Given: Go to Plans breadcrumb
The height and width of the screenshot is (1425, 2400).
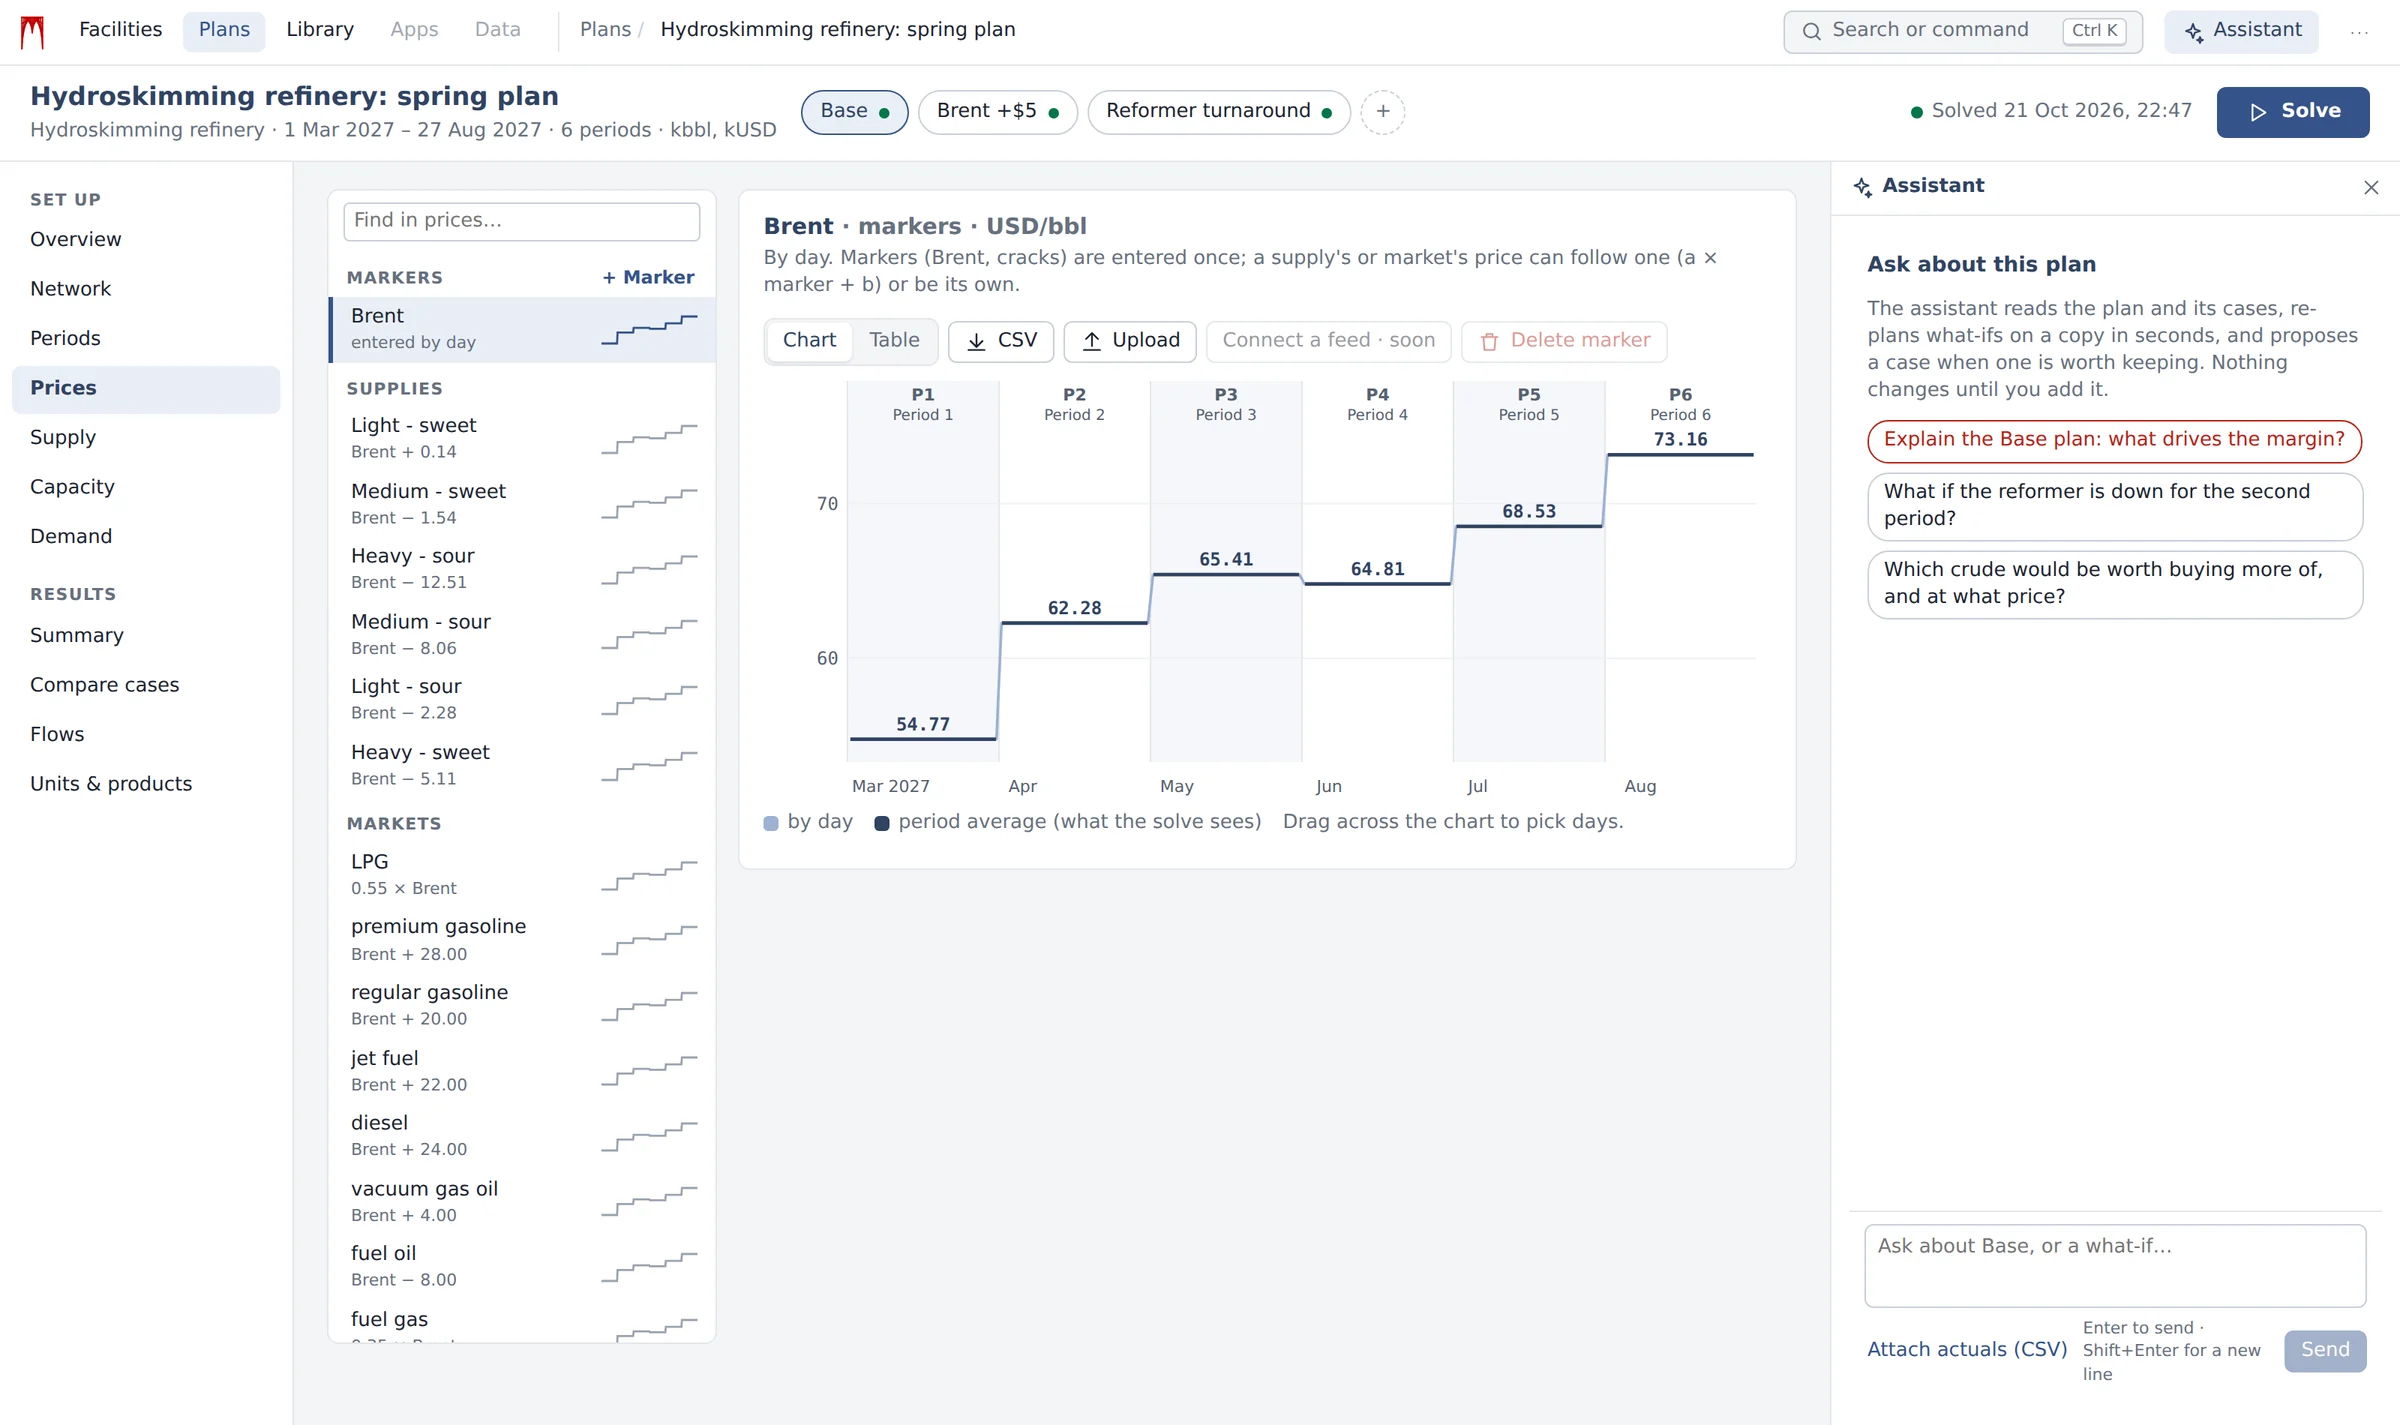Looking at the screenshot, I should pyautogui.click(x=605, y=30).
